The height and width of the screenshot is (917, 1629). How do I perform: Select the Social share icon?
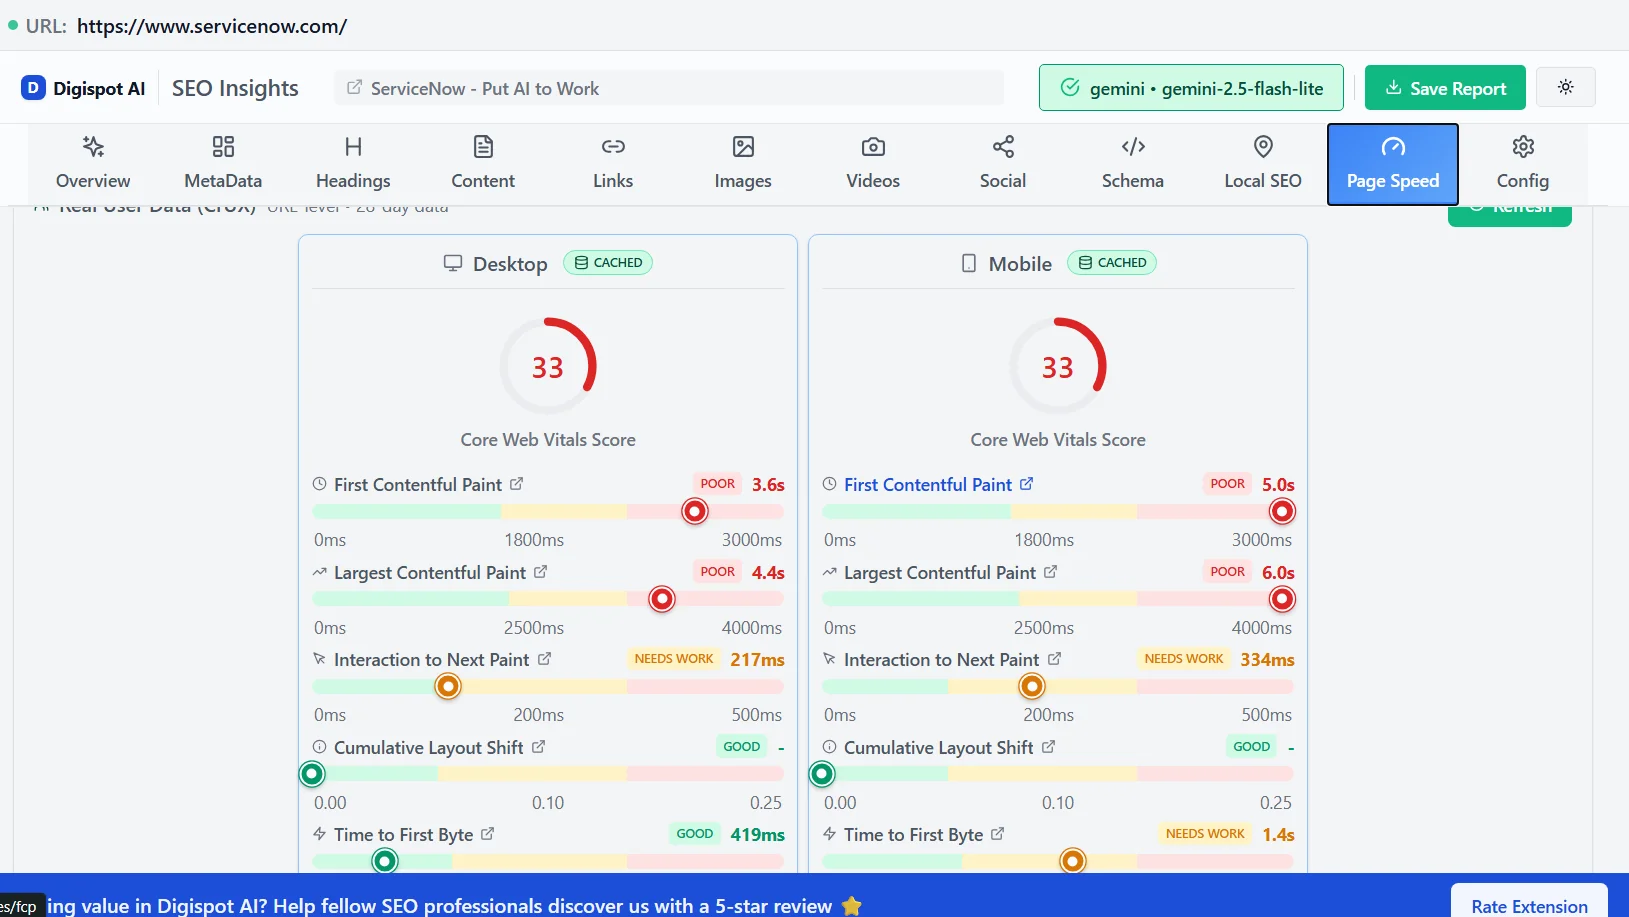click(x=1002, y=148)
